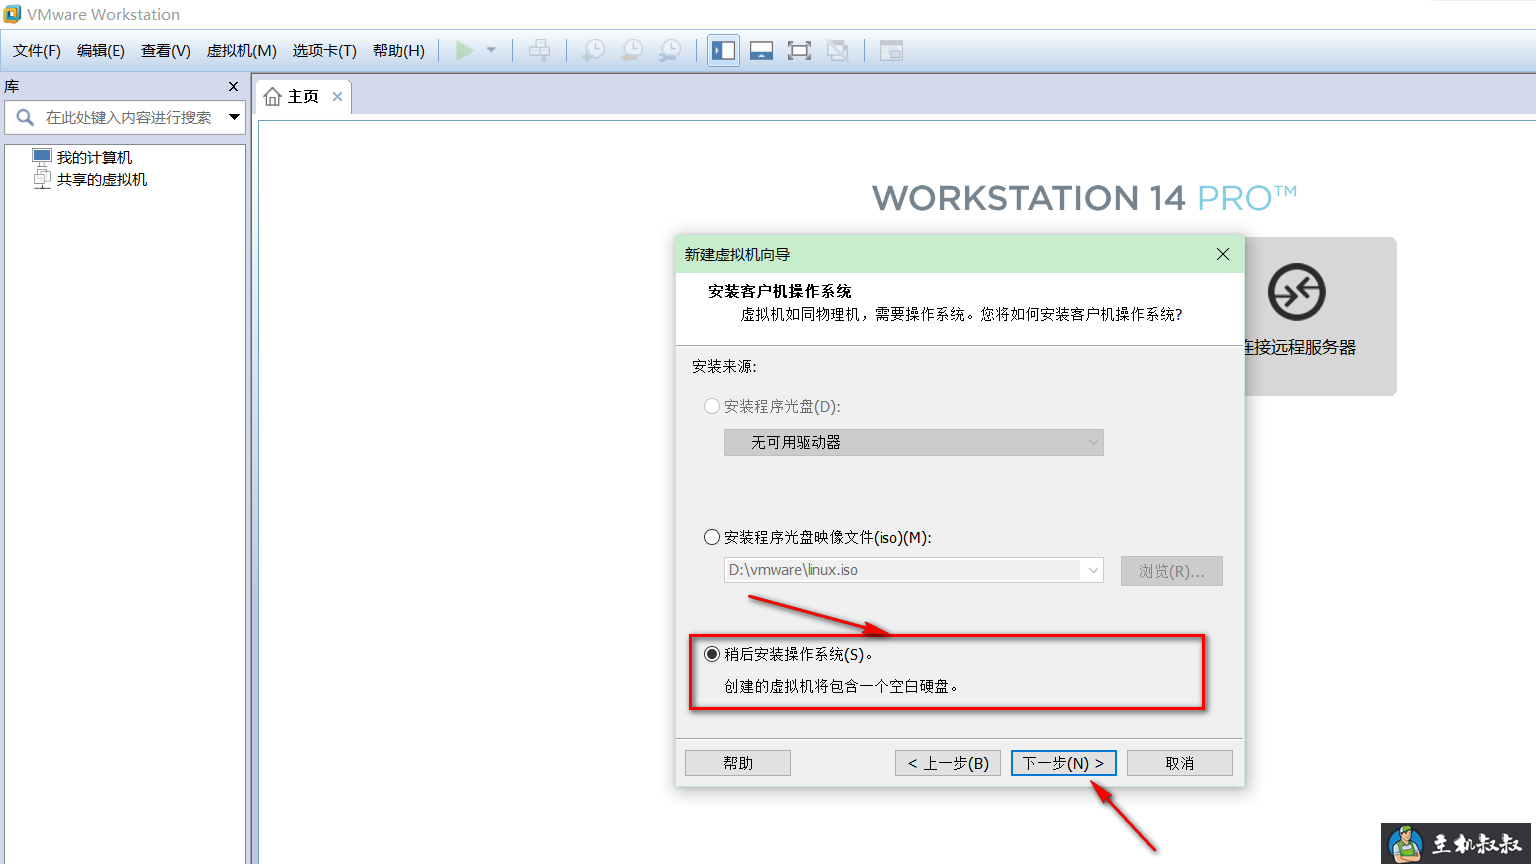Click the 上一步(B) back button
Viewport: 1536px width, 864px height.
pyautogui.click(x=948, y=763)
